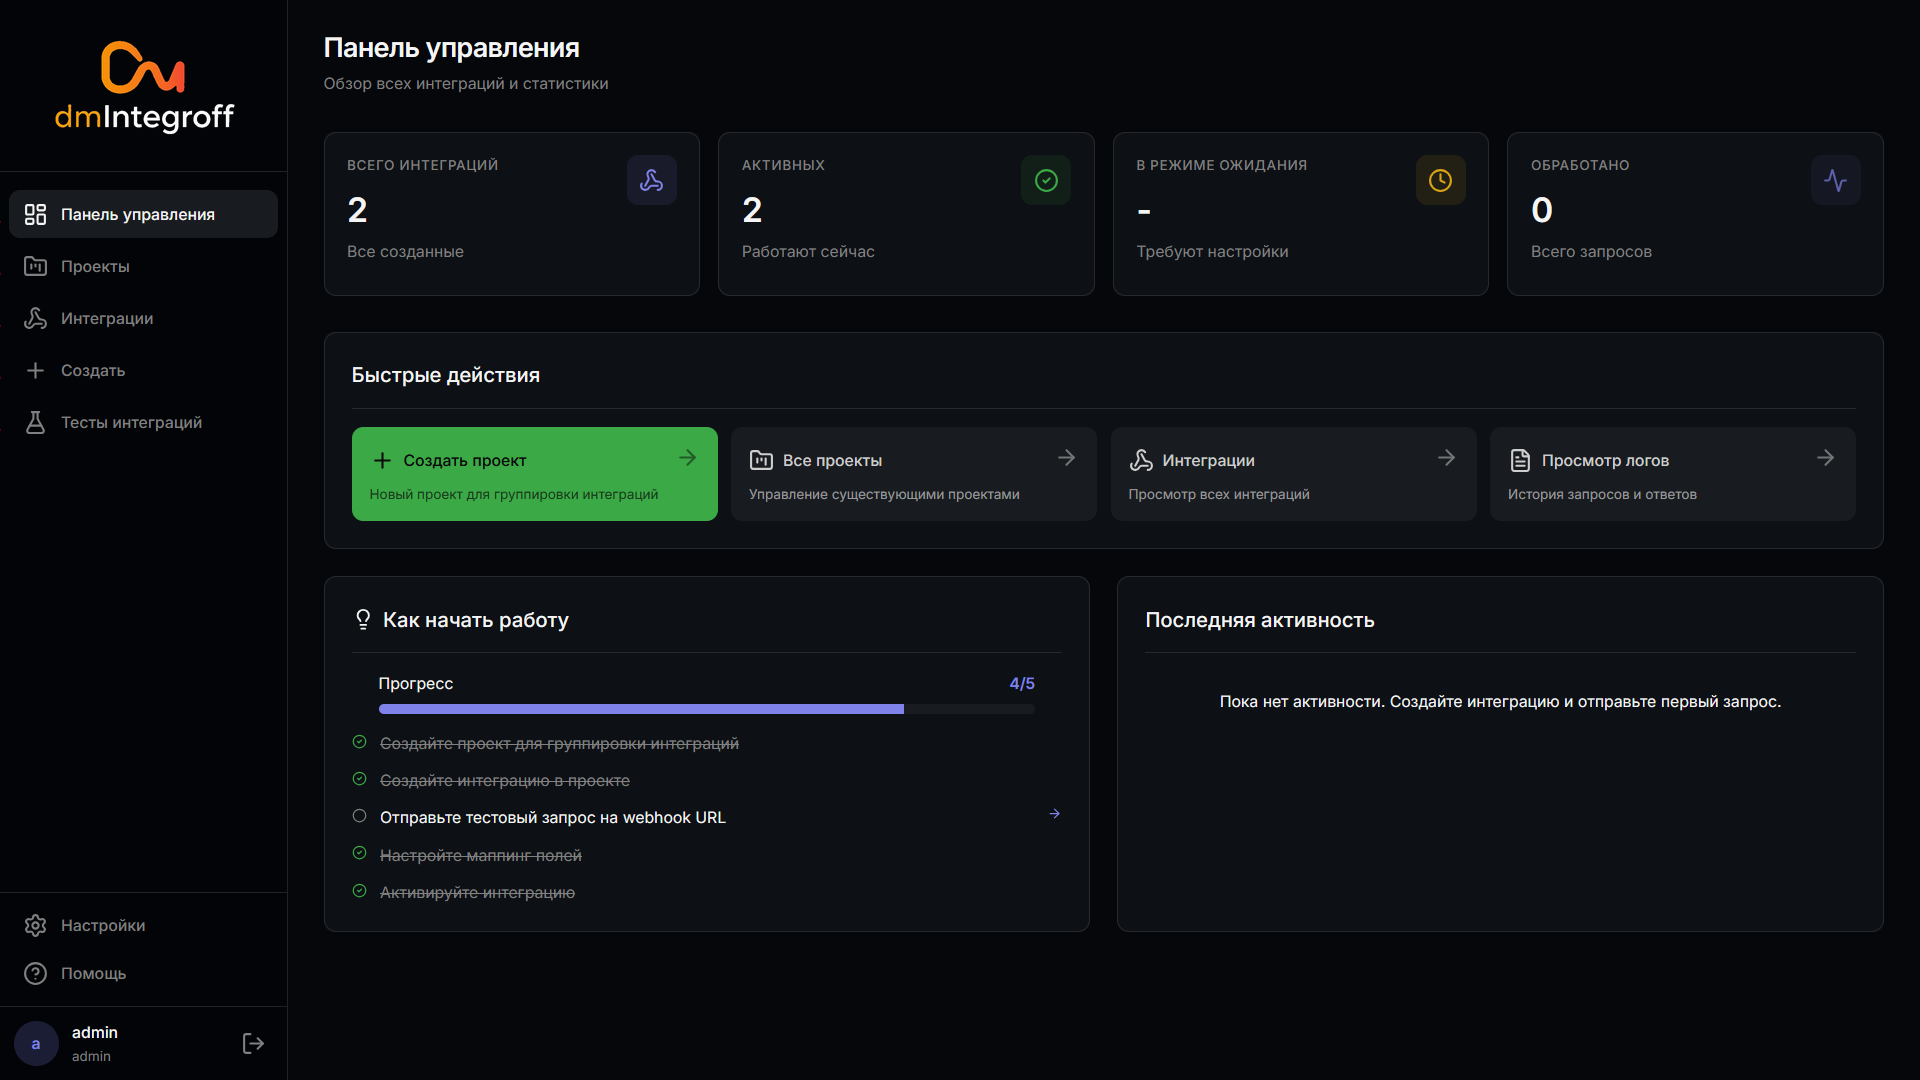
Task: Click the activity pulse icon in Обработано card
Action: pyautogui.click(x=1835, y=180)
